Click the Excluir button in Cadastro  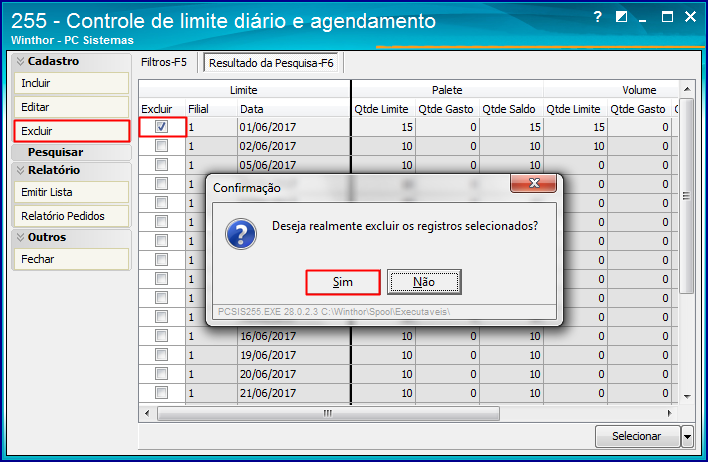click(x=71, y=131)
